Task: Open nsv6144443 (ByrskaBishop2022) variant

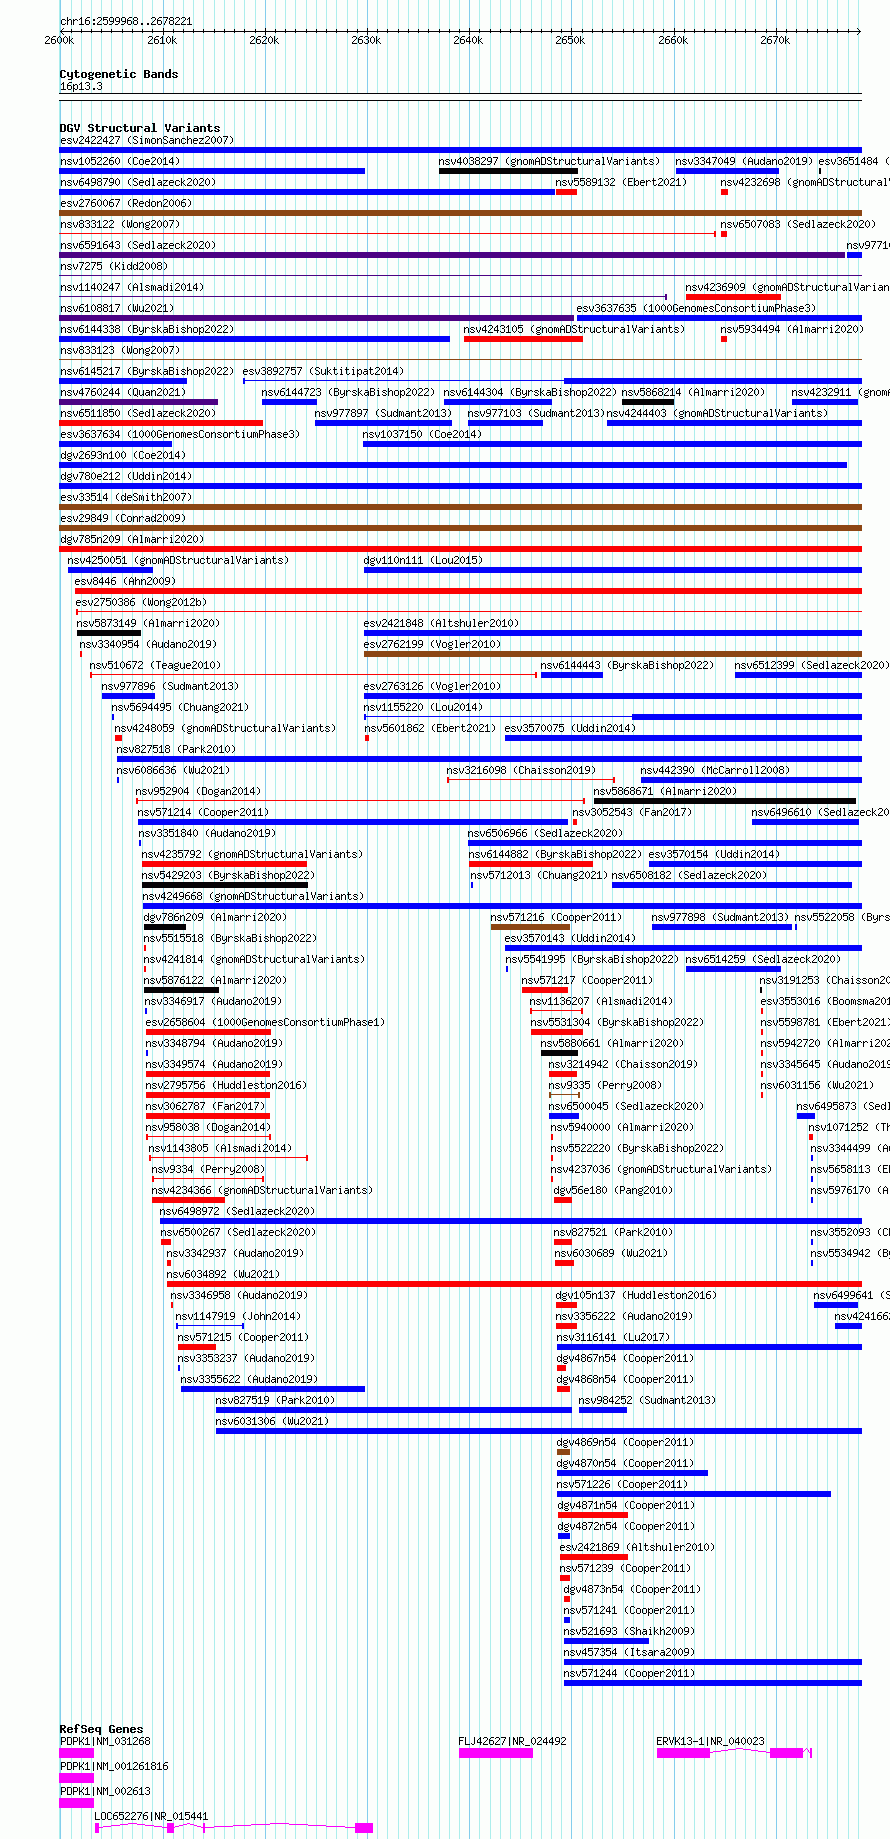Action: [x=628, y=665]
